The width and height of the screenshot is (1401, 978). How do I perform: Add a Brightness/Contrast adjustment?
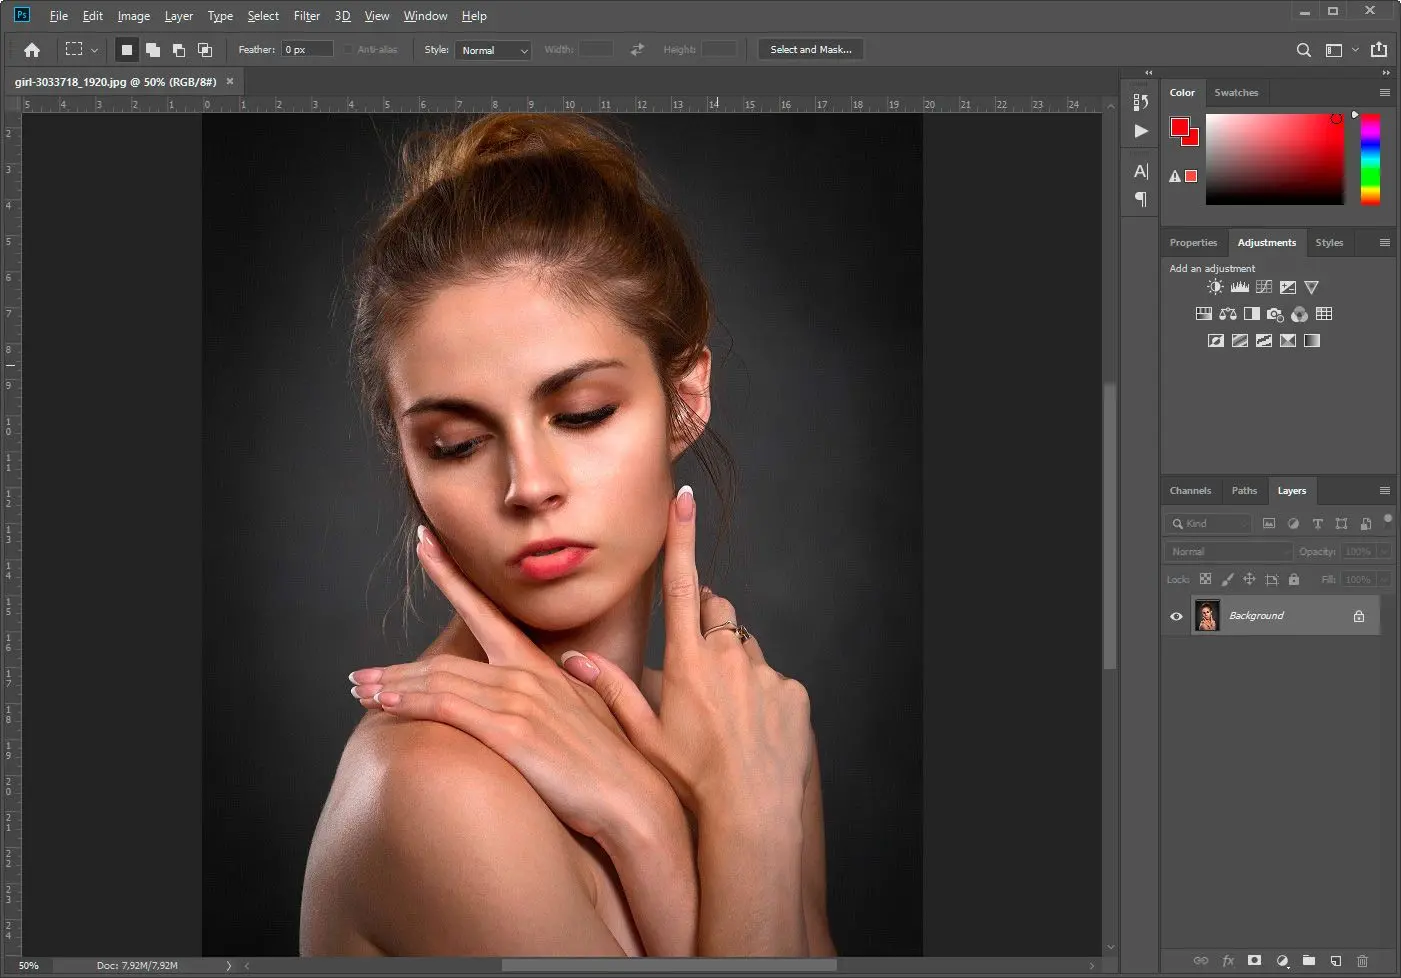pos(1215,287)
